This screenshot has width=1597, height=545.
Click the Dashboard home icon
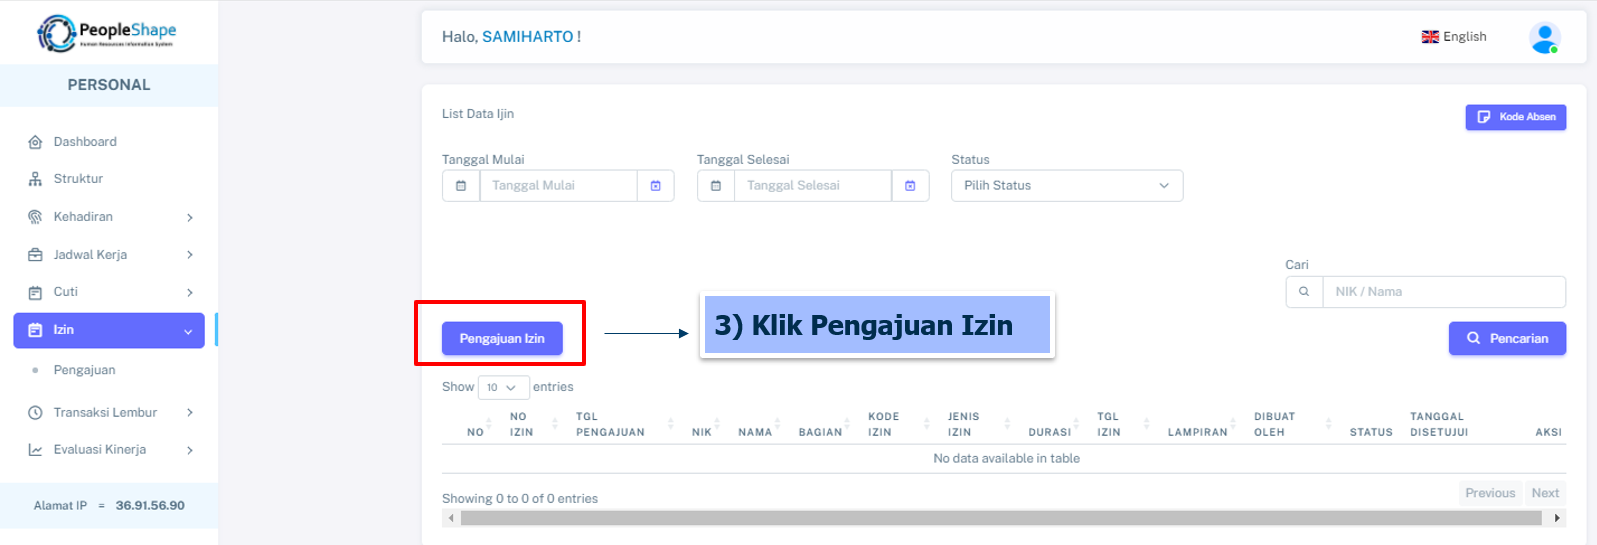click(35, 142)
